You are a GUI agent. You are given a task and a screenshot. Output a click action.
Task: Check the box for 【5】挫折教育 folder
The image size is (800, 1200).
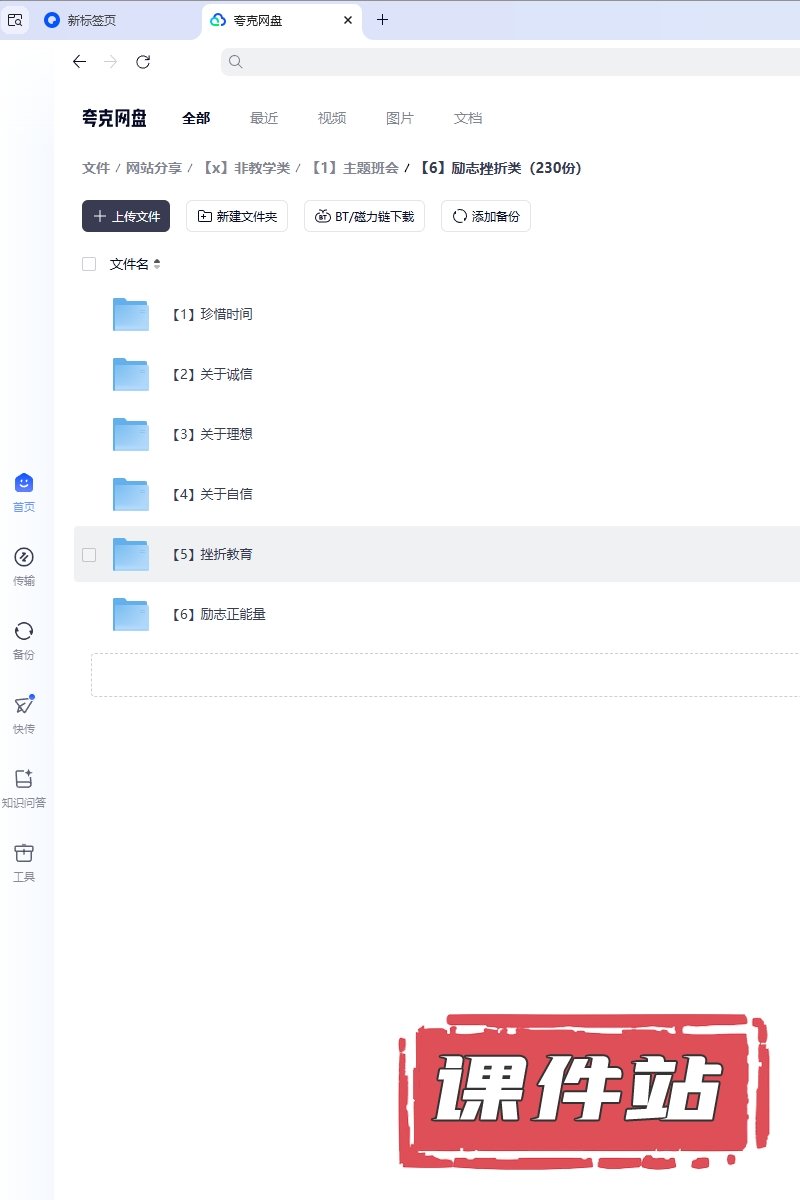(89, 554)
